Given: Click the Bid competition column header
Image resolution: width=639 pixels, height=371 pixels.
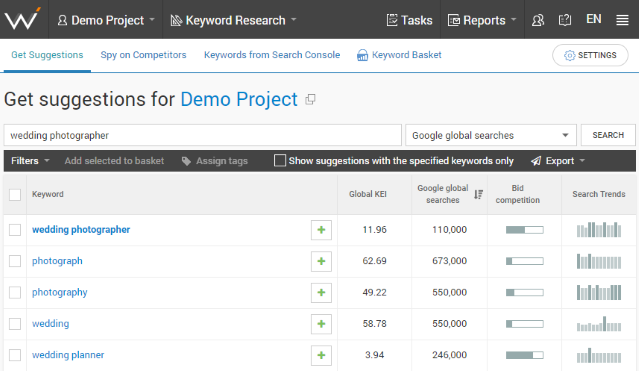Looking at the screenshot, I should (x=518, y=194).
